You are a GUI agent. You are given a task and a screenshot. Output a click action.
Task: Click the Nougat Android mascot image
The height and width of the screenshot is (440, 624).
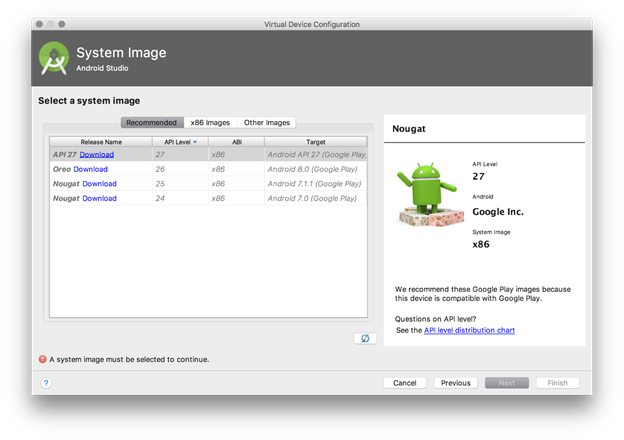[426, 193]
